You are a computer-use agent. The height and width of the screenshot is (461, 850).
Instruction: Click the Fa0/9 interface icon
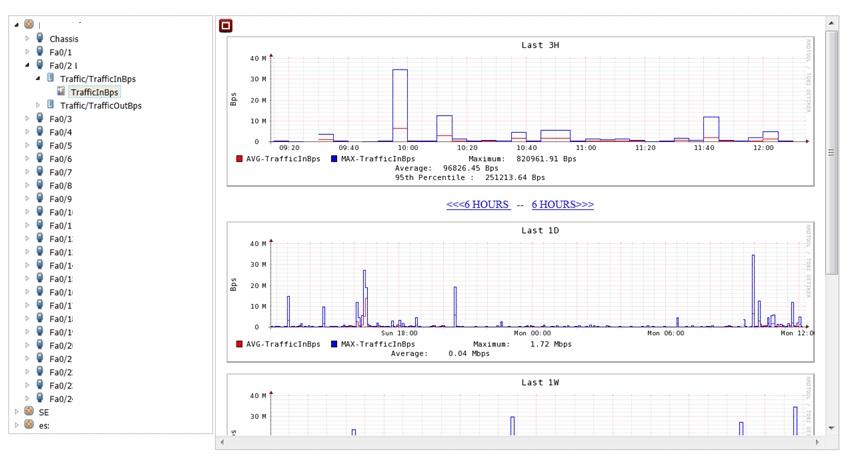40,198
